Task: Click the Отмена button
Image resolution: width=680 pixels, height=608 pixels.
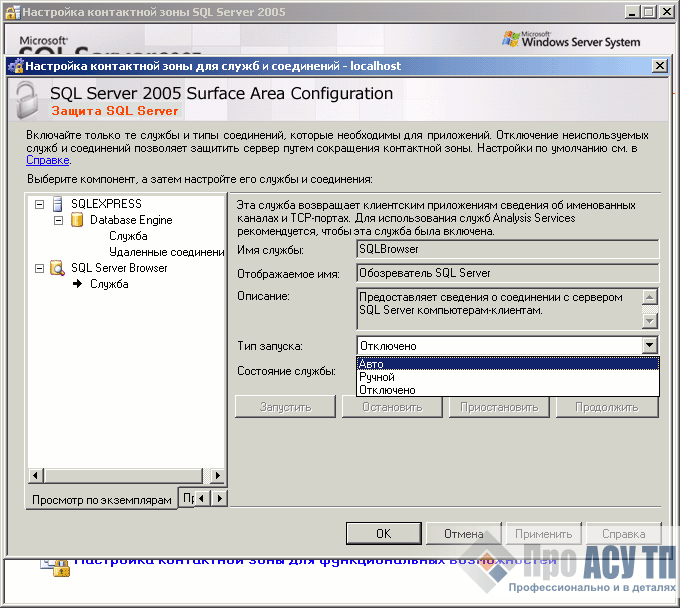Action: click(464, 533)
